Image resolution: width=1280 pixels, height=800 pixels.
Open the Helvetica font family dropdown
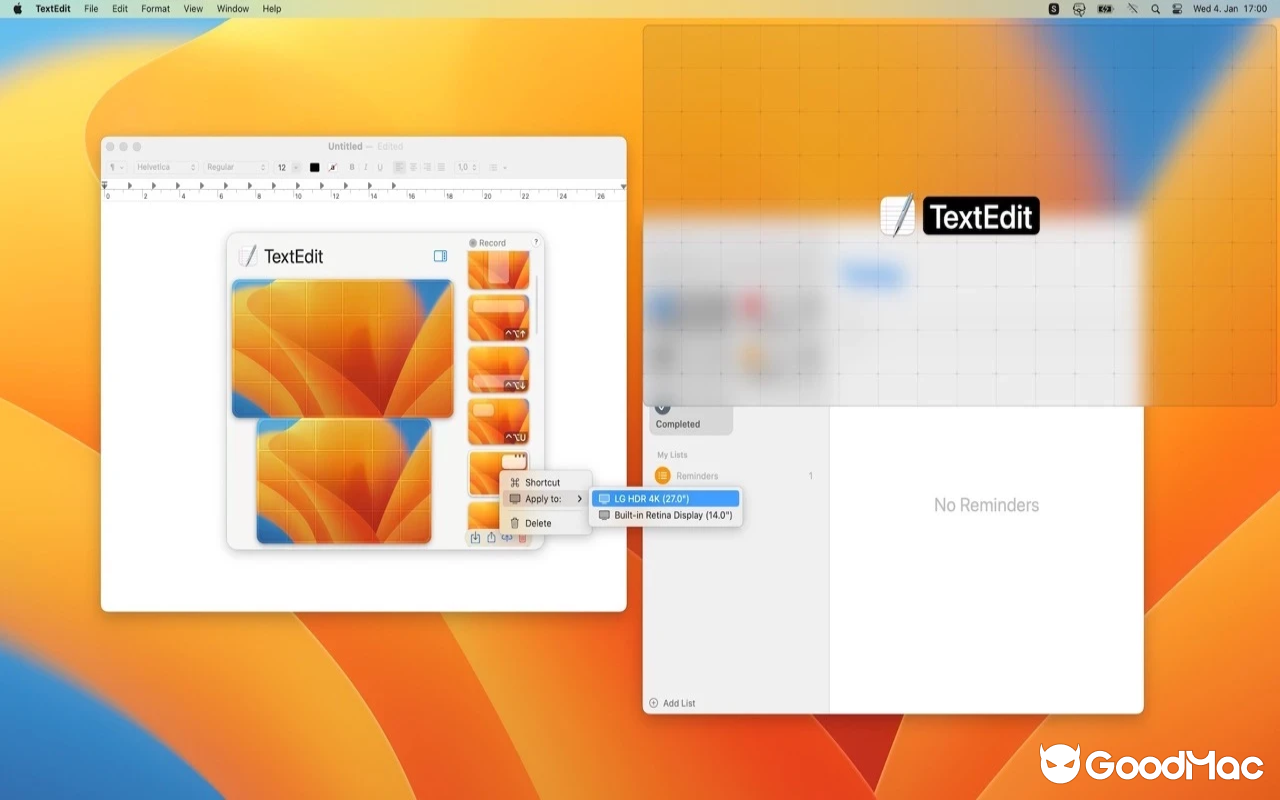click(166, 167)
